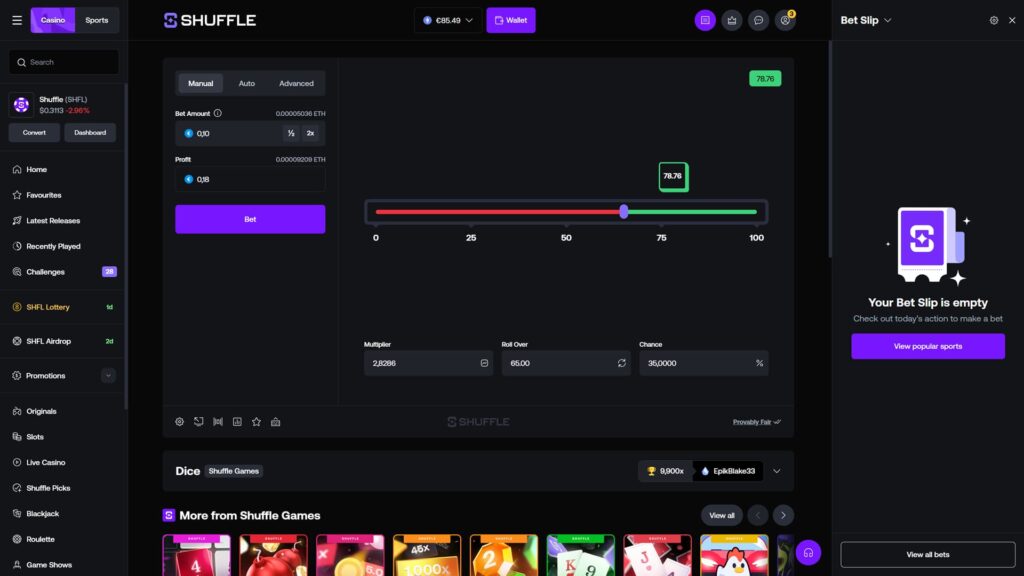
Task: Open the VIP crown icon in header
Action: click(732, 20)
